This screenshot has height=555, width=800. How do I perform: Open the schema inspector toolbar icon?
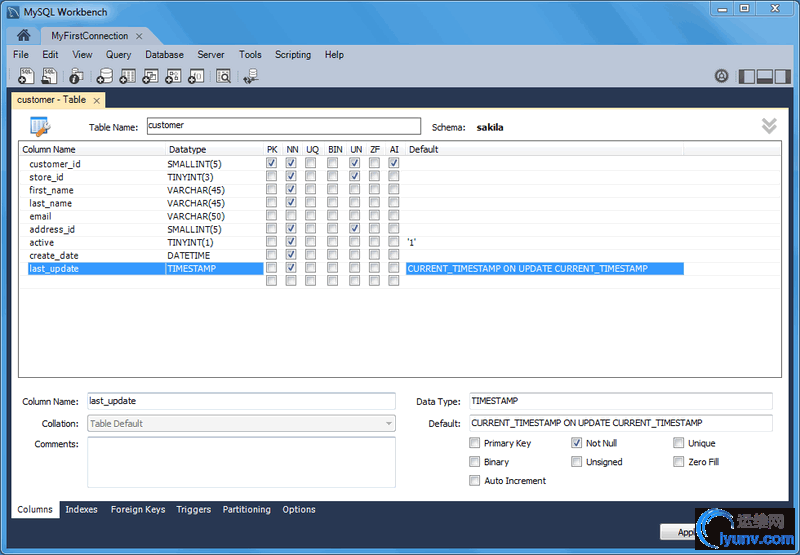pyautogui.click(x=76, y=76)
